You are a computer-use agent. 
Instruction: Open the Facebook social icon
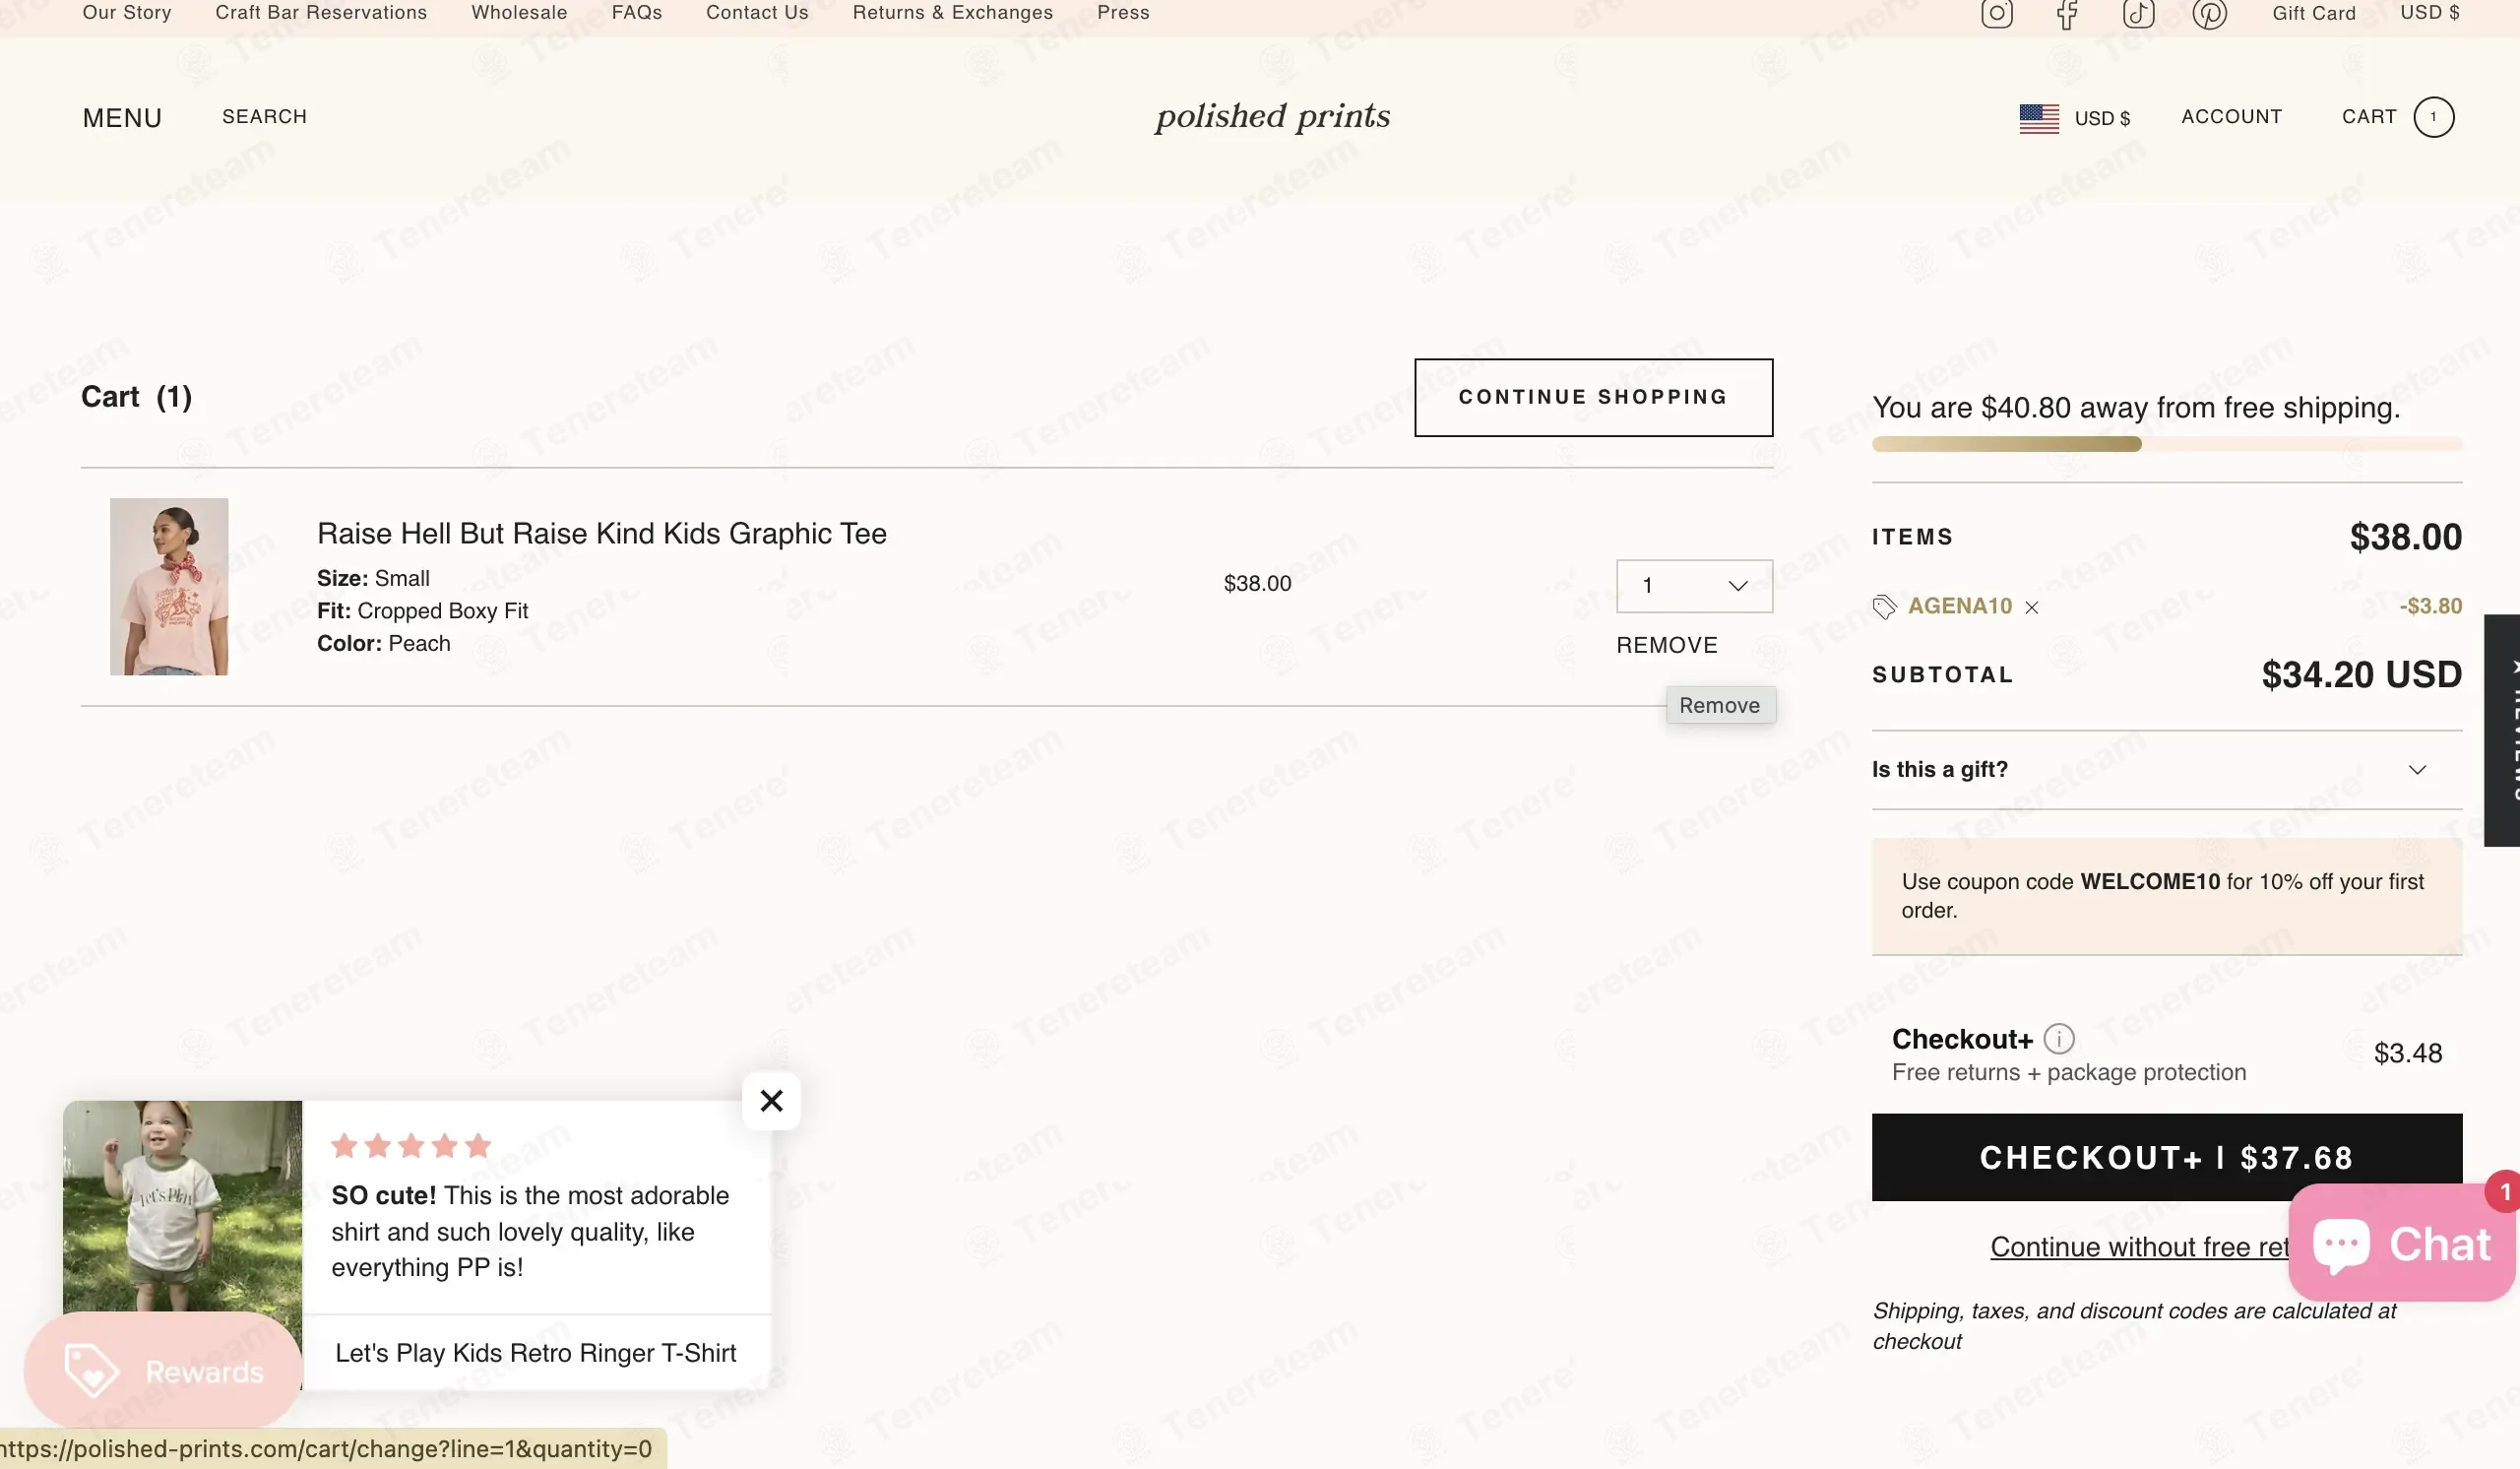pyautogui.click(x=2067, y=14)
